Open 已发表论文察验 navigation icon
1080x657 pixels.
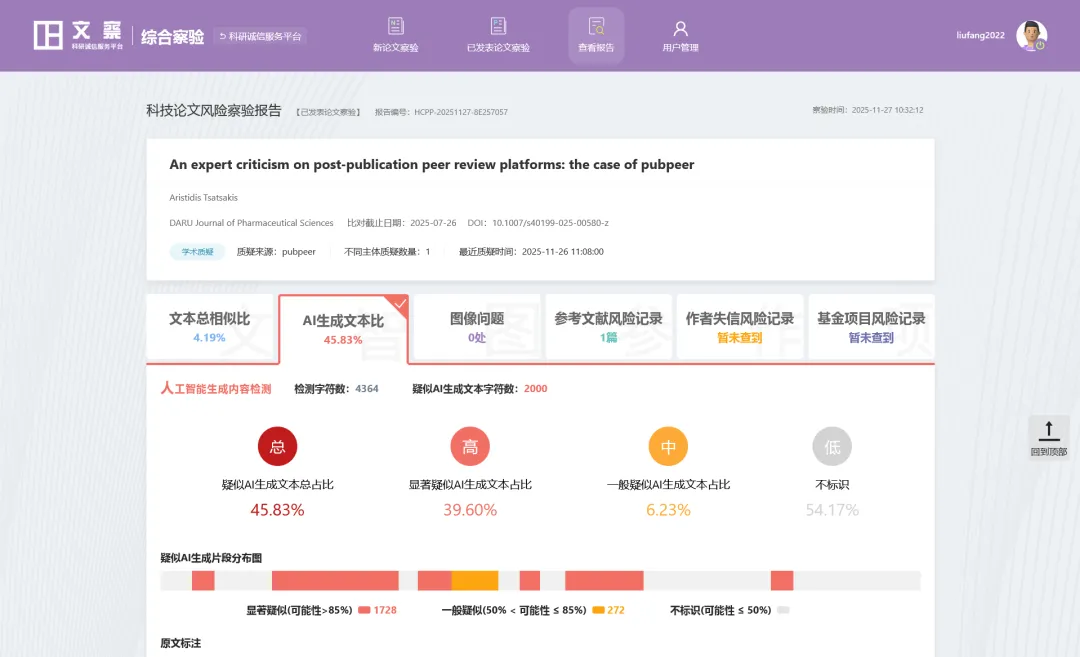click(x=498, y=28)
